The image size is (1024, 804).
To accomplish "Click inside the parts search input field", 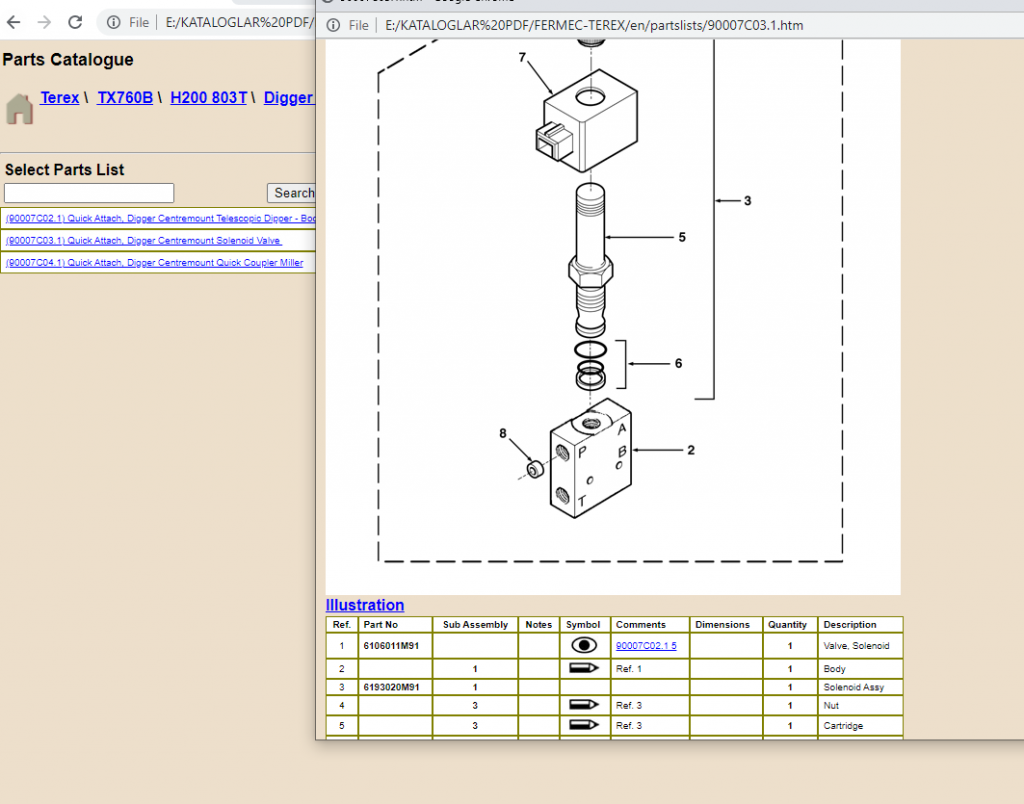I will pyautogui.click(x=88, y=192).
